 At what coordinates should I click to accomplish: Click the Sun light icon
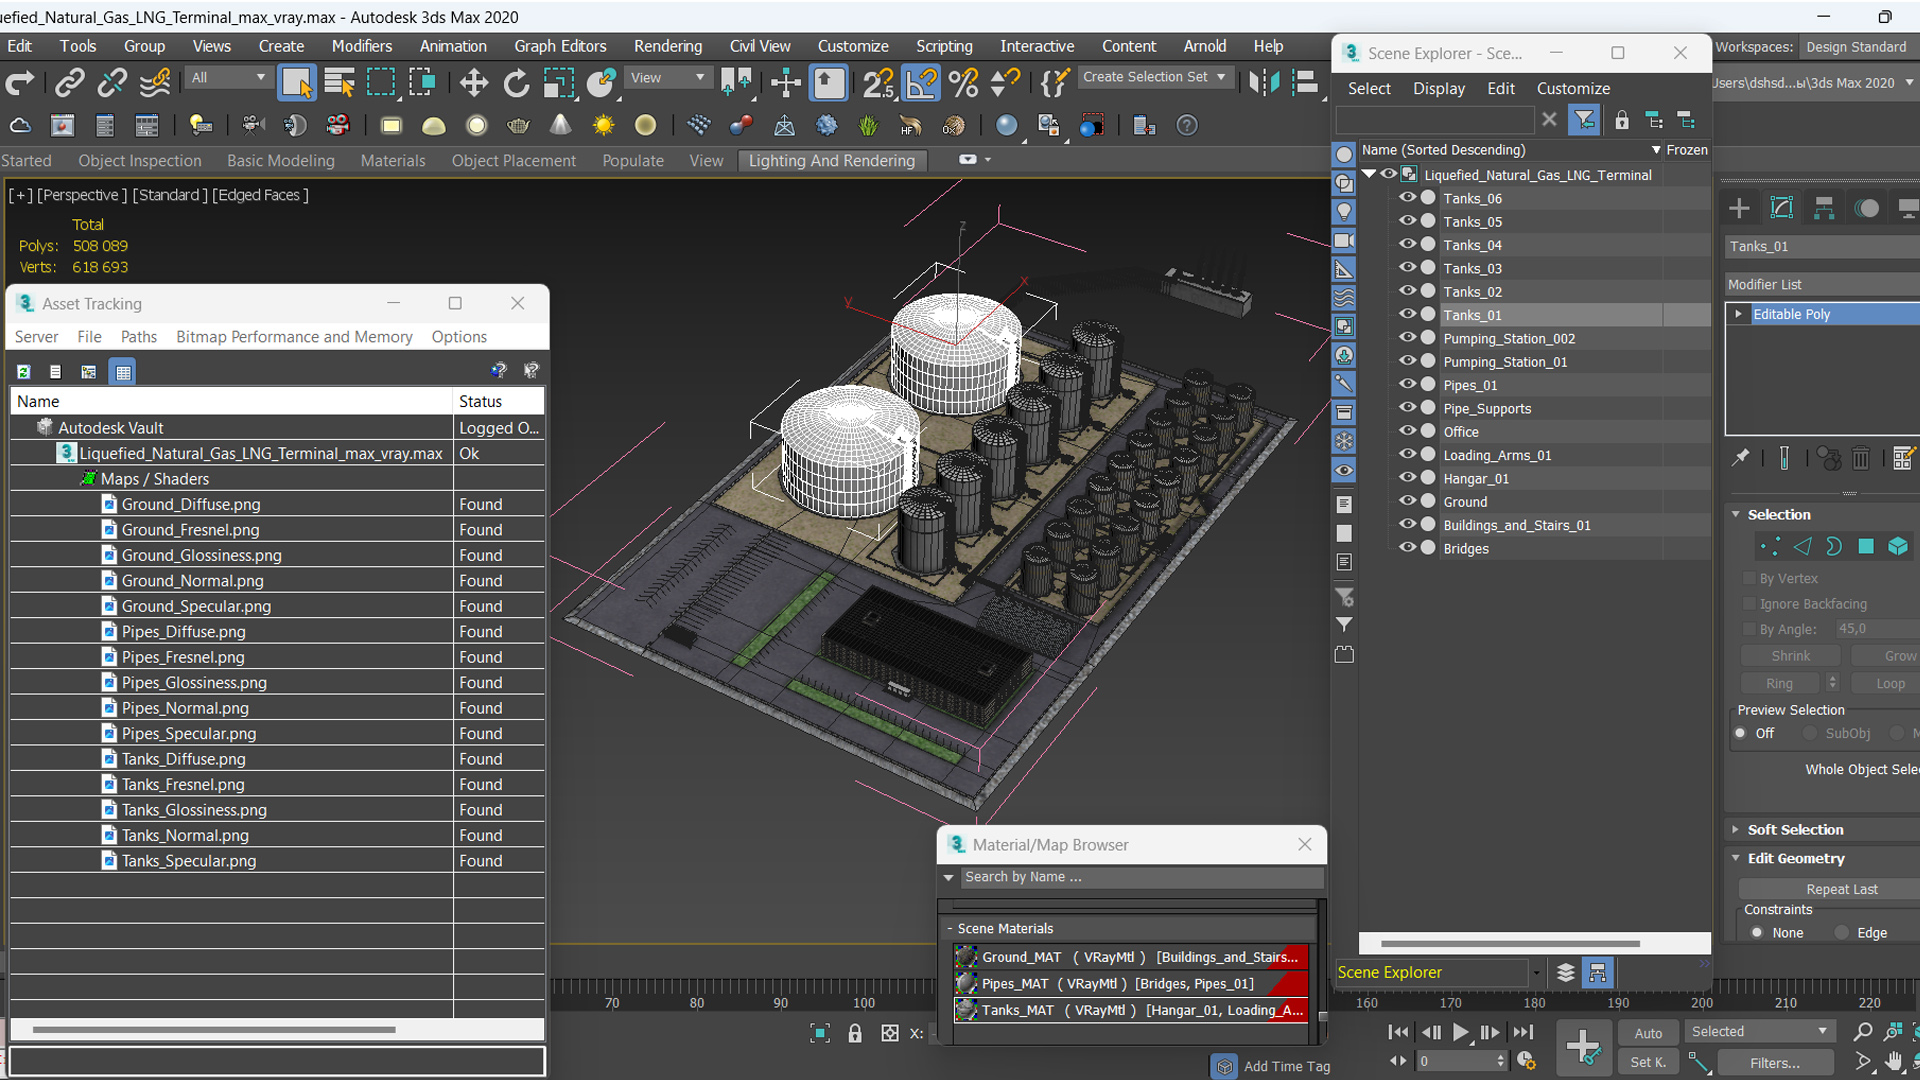click(x=603, y=126)
